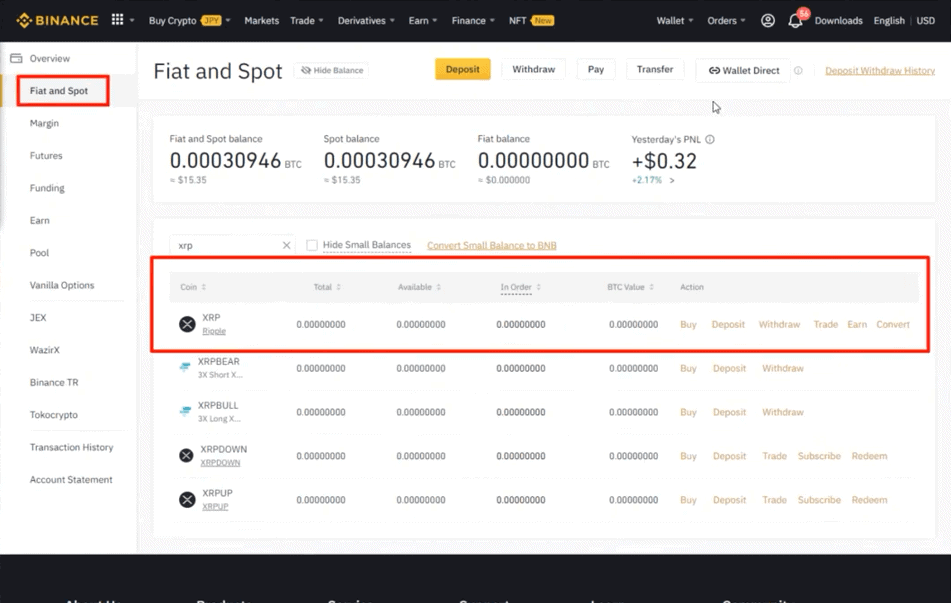Open the notifications bell icon
The width and height of the screenshot is (951, 603).
tap(795, 21)
